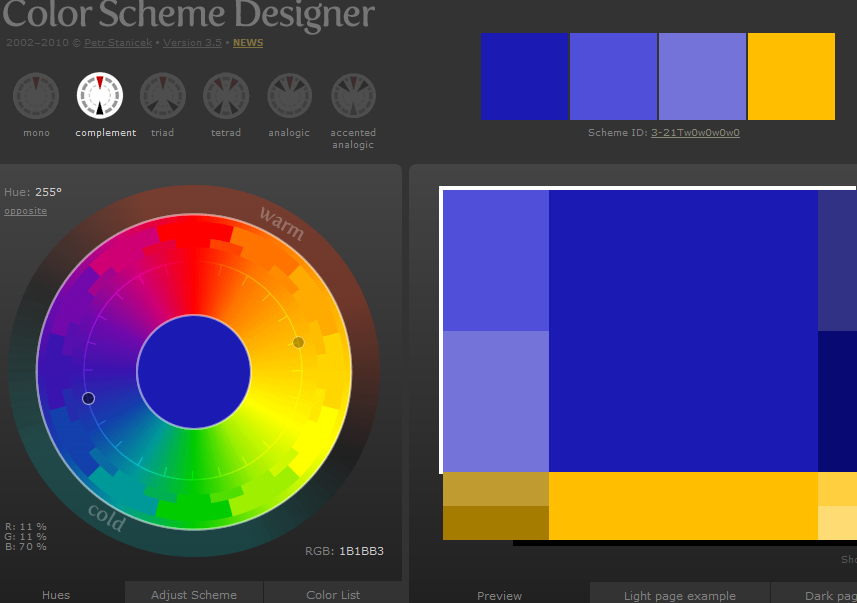Select the analogic scheme mode
857x603 pixels.
(288, 95)
